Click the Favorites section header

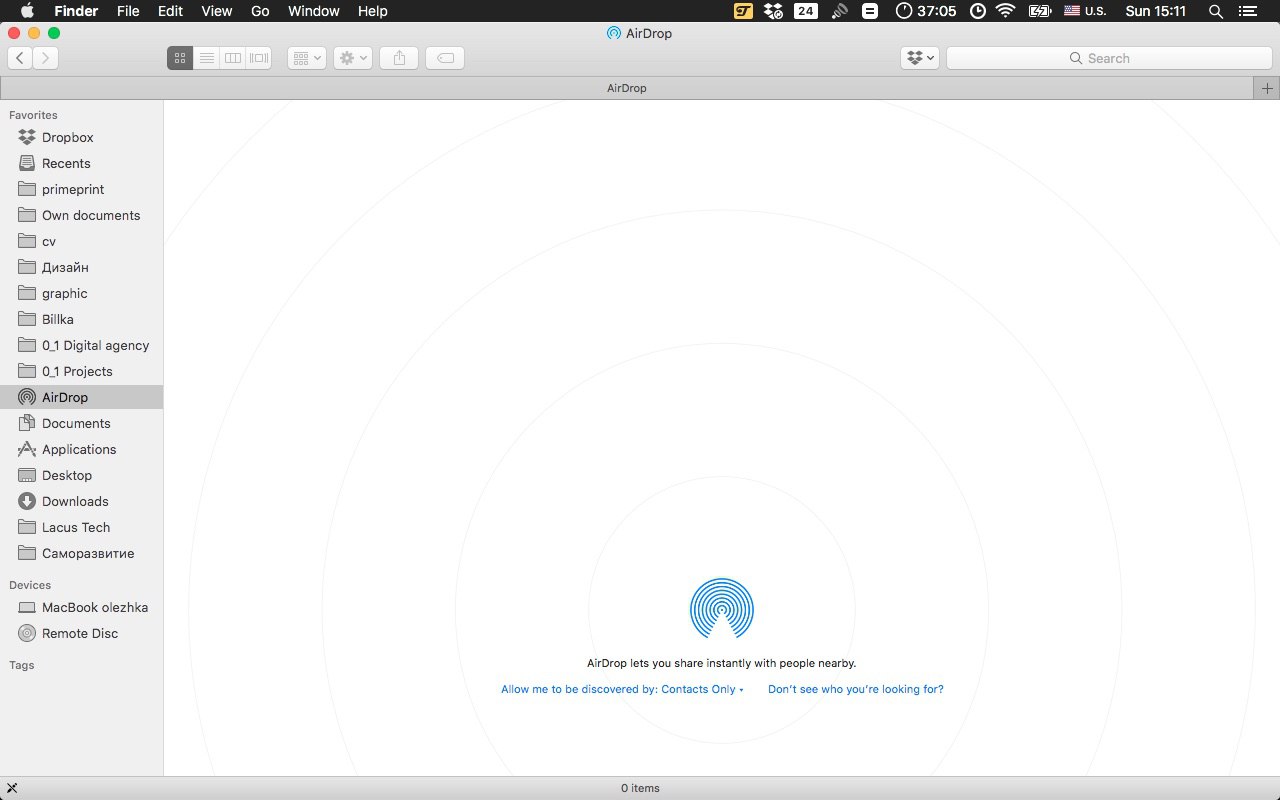[x=33, y=115]
